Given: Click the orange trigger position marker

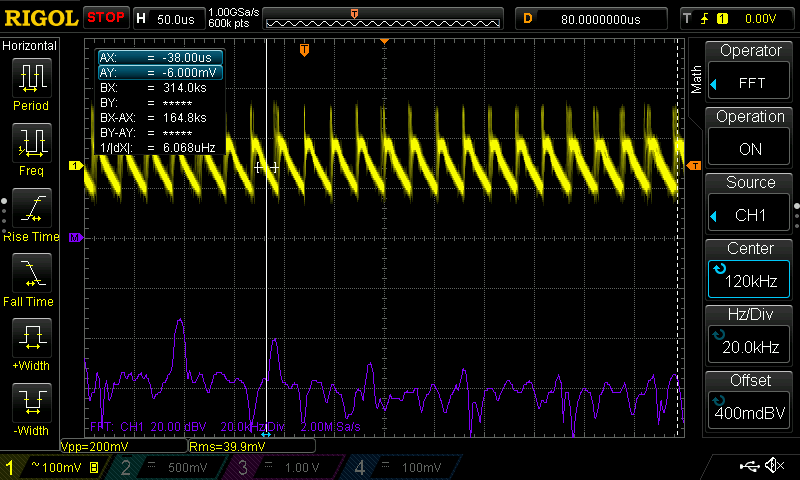Looking at the screenshot, I should coord(306,48).
